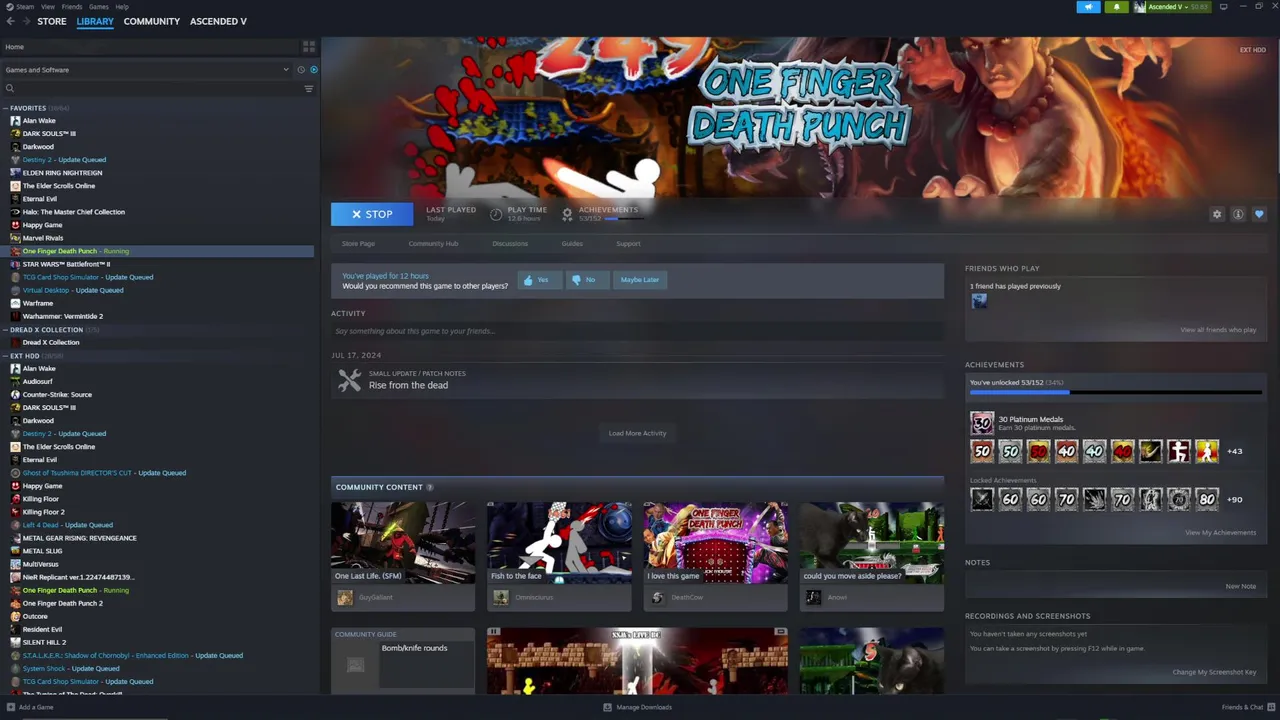Open game info icon
The height and width of the screenshot is (720, 1280).
pos(1238,214)
